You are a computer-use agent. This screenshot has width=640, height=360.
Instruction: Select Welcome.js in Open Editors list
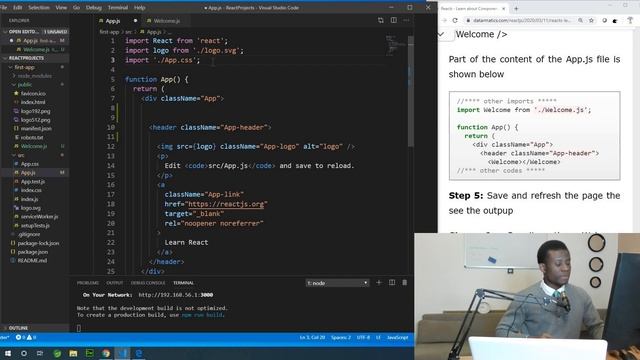coord(35,49)
